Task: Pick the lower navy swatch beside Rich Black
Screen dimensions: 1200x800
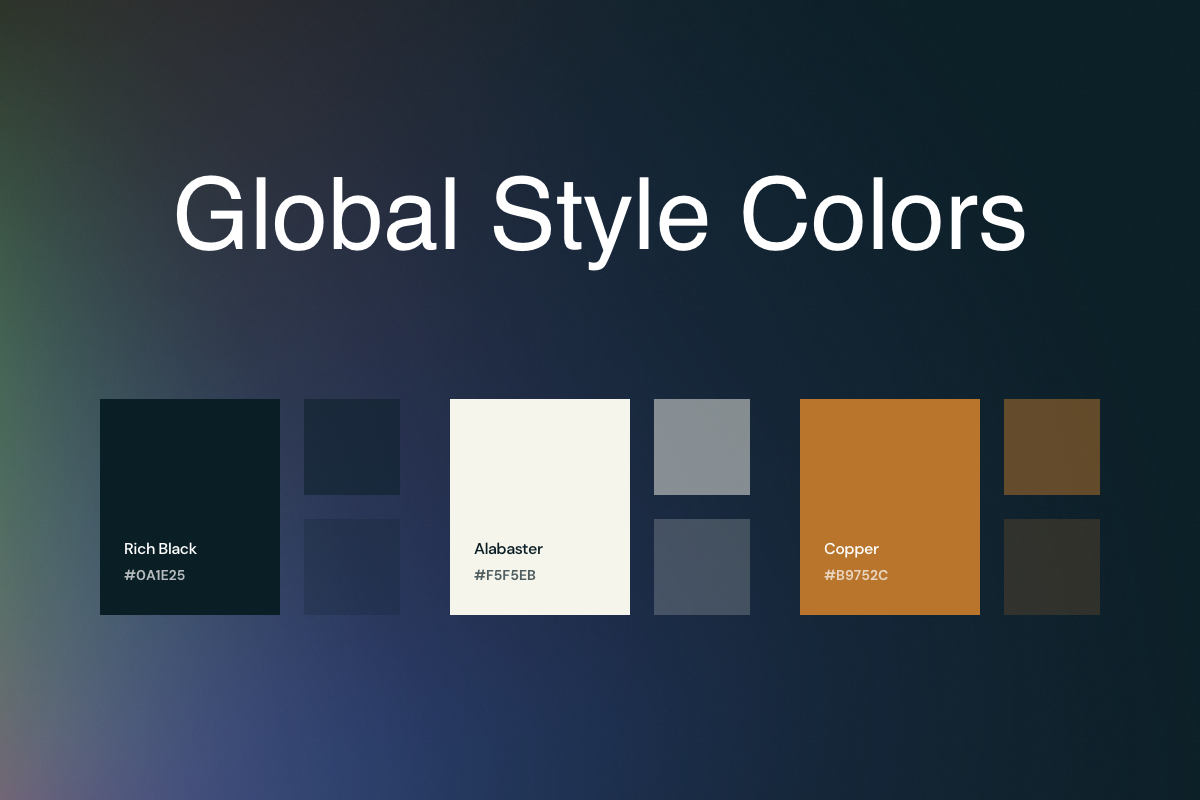Action: pos(352,567)
